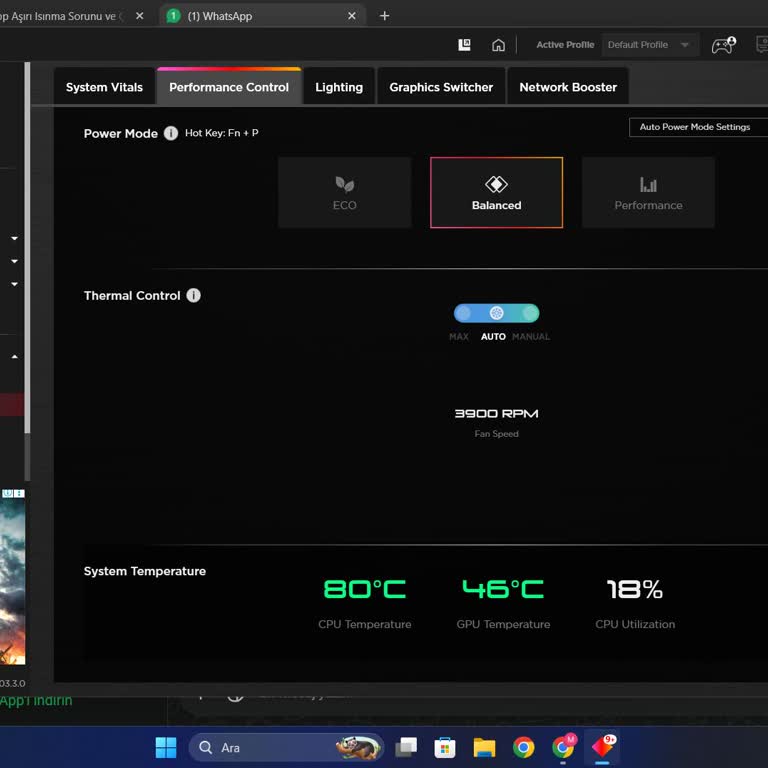Select the Performance power mode

pos(648,192)
